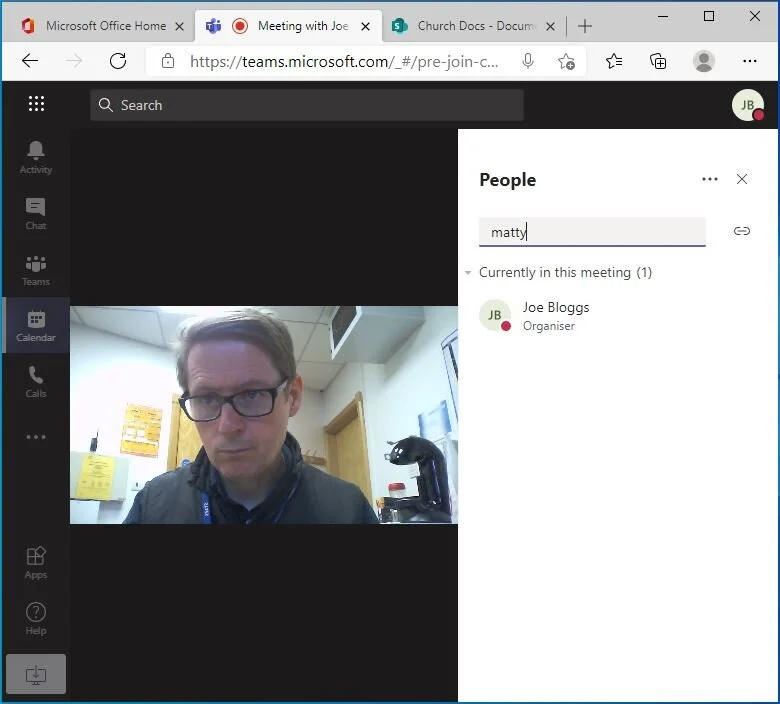
Task: Open the JB profile avatar menu
Action: pos(748,105)
